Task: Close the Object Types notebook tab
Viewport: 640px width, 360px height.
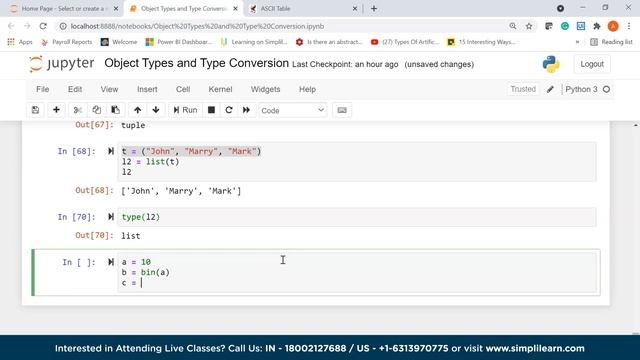Action: point(236,9)
